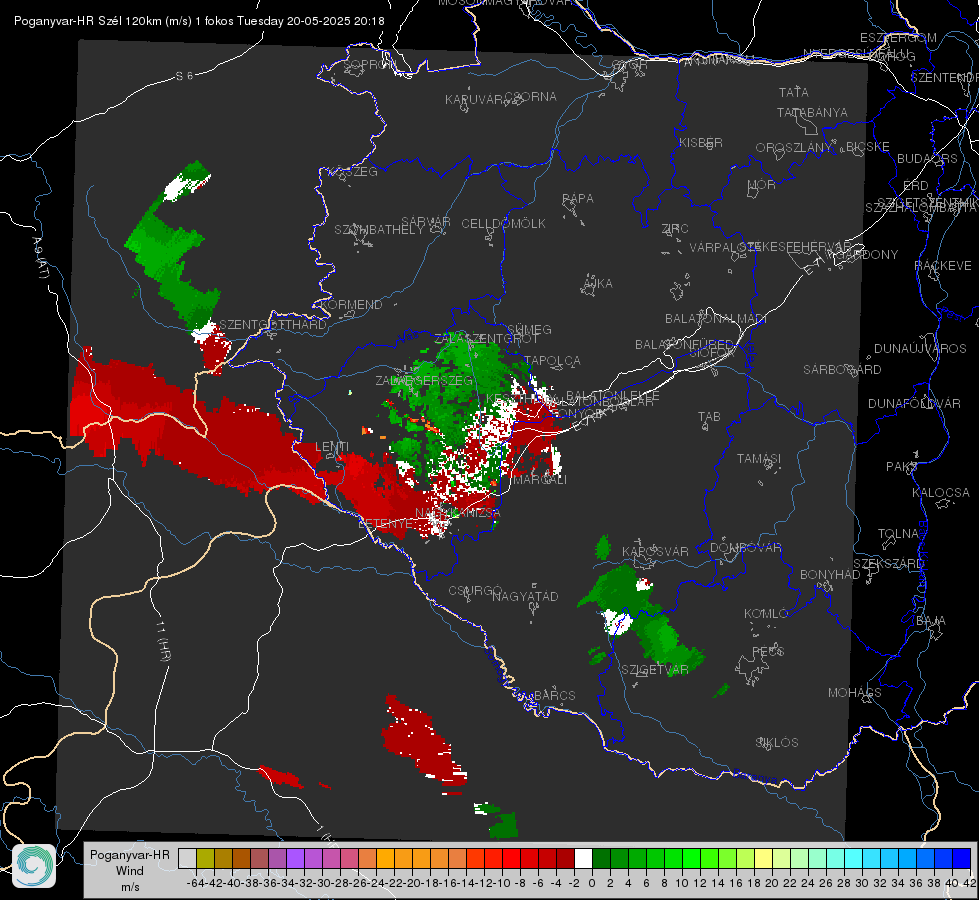This screenshot has width=979, height=900.
Task: Click the TAB city label
Action: point(709,417)
